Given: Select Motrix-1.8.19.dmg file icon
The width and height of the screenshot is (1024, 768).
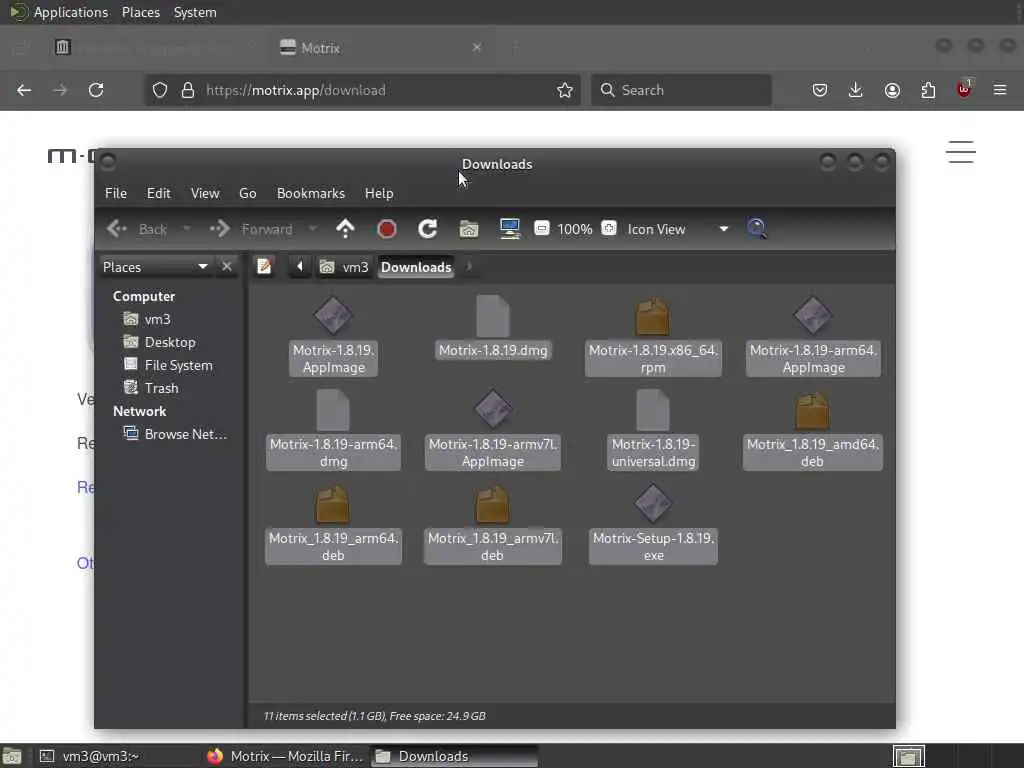Looking at the screenshot, I should (x=493, y=315).
